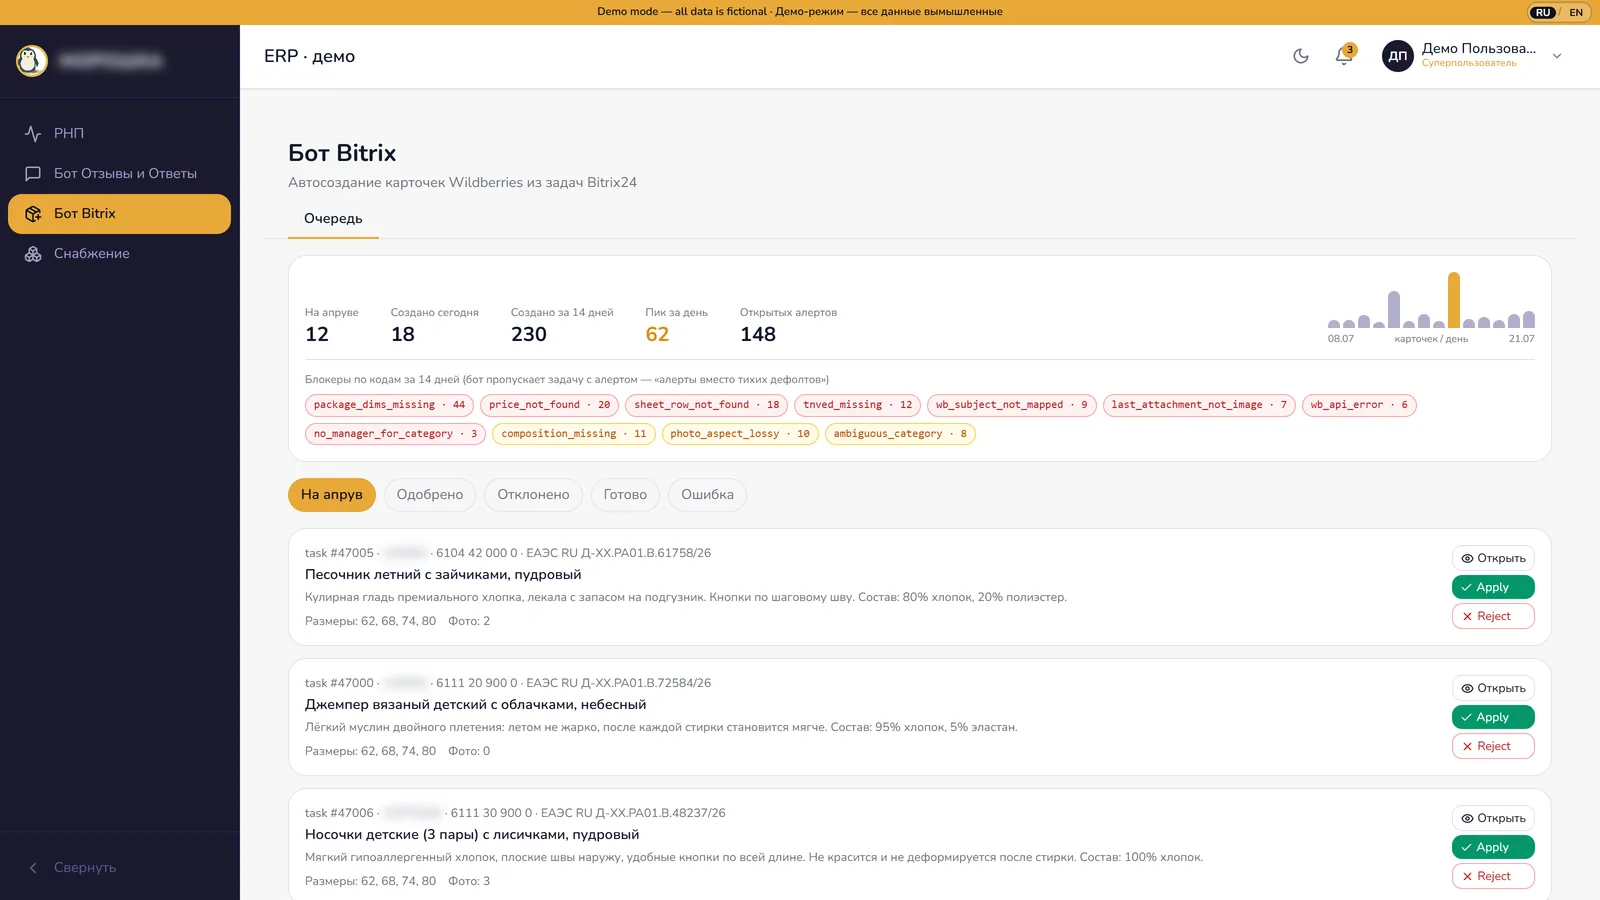
Task: Open task #47000 with Открыть button
Action: [x=1493, y=688]
